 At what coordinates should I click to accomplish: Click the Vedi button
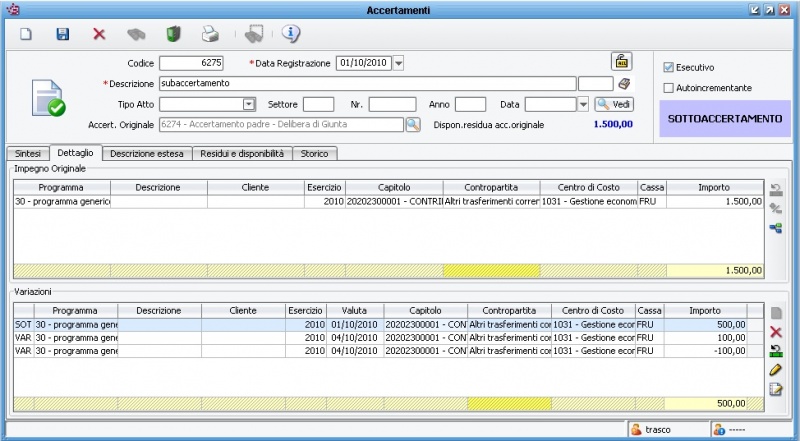614,104
